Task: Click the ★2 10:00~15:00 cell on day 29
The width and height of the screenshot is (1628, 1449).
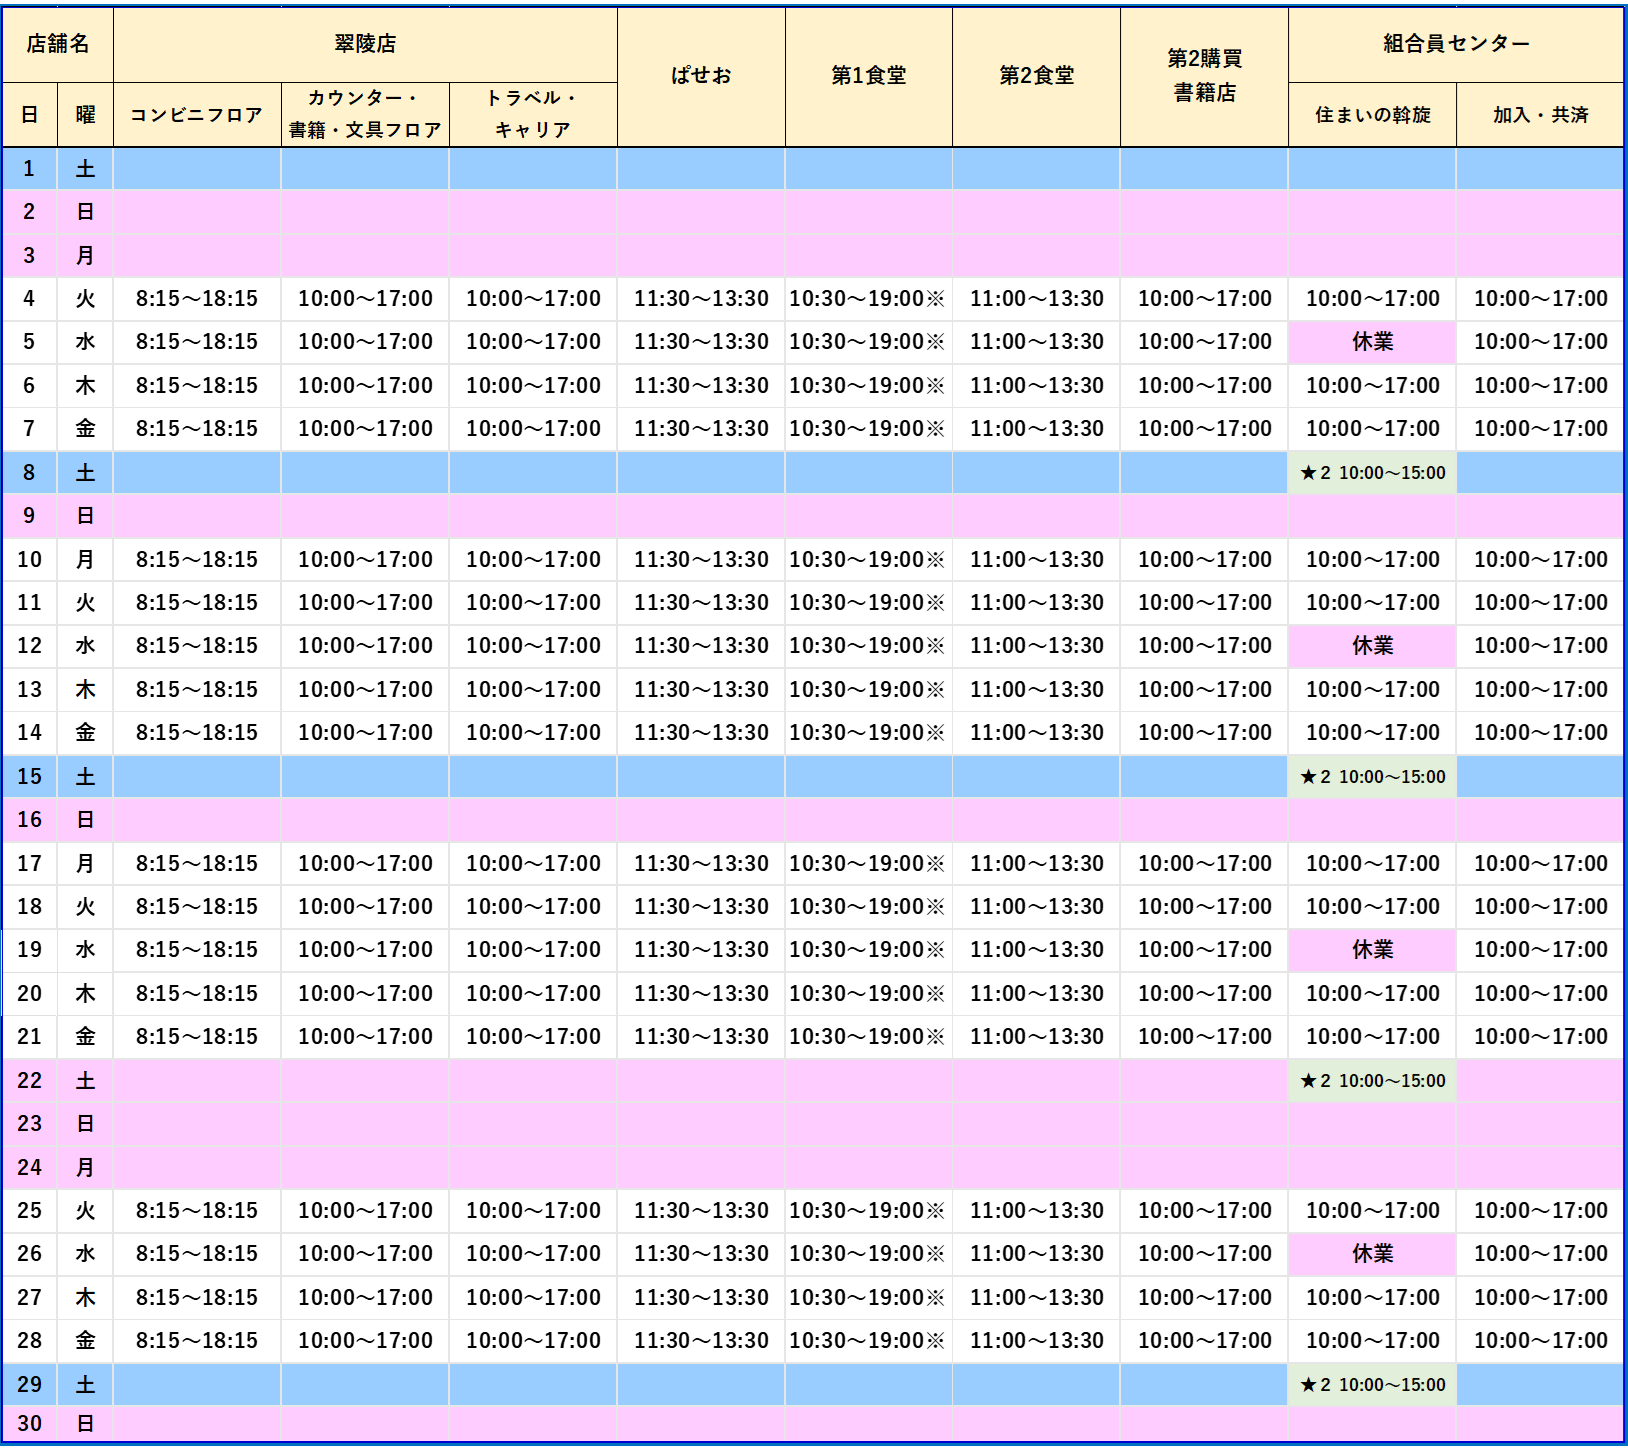Action: point(1372,1385)
